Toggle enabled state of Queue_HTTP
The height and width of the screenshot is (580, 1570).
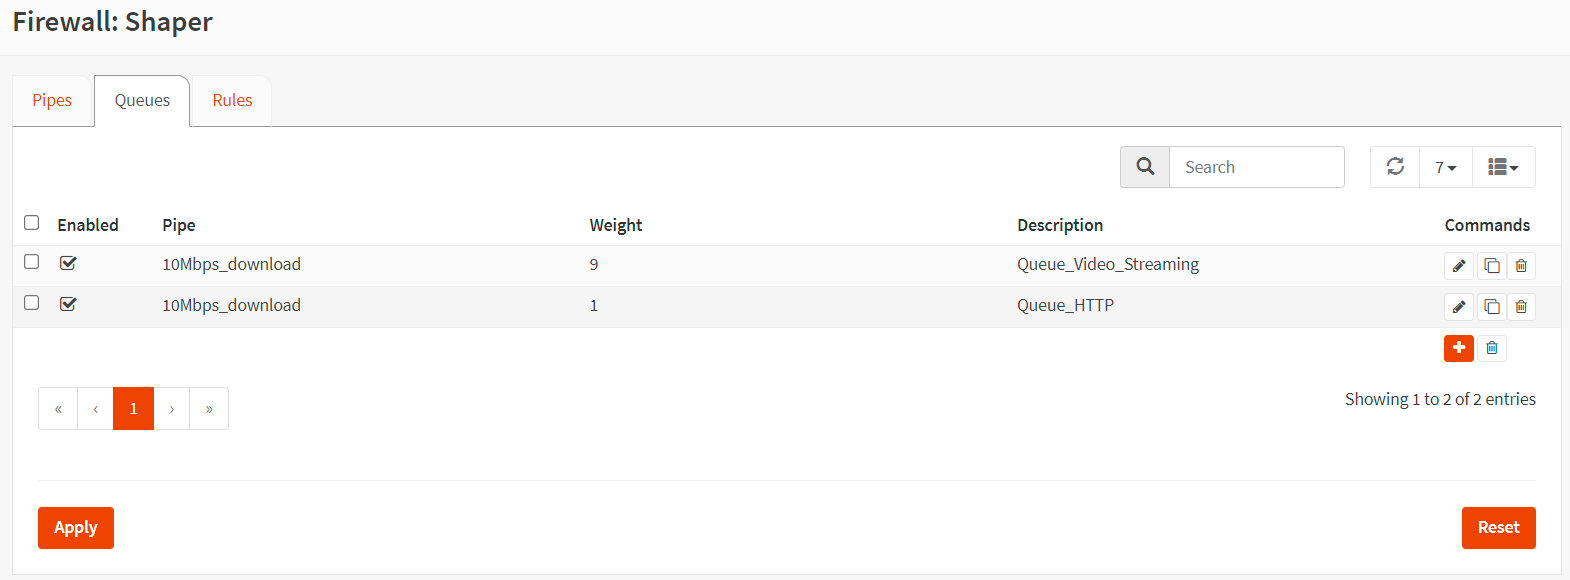point(68,304)
